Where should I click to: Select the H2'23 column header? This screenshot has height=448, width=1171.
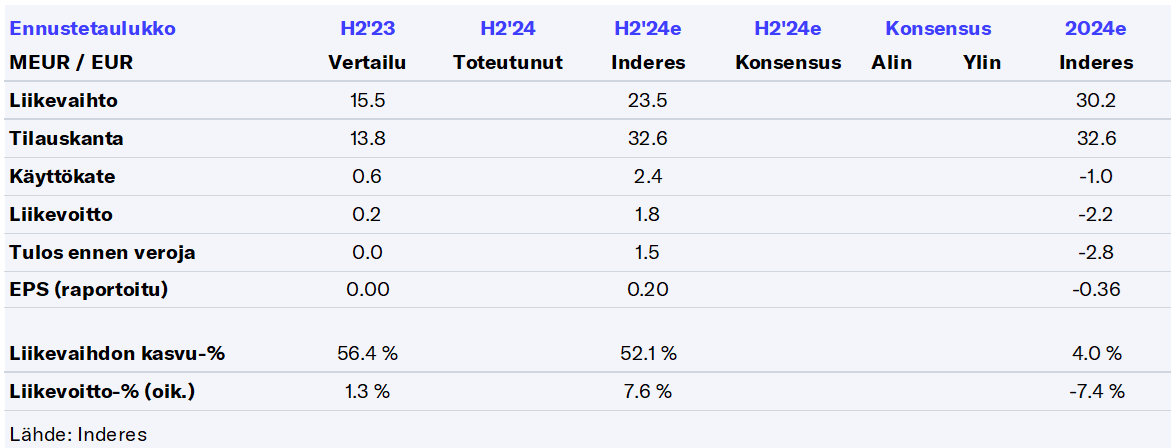tap(367, 28)
